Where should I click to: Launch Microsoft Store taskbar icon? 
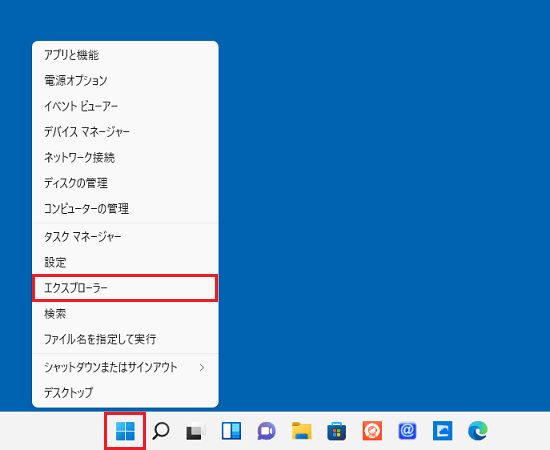[337, 431]
